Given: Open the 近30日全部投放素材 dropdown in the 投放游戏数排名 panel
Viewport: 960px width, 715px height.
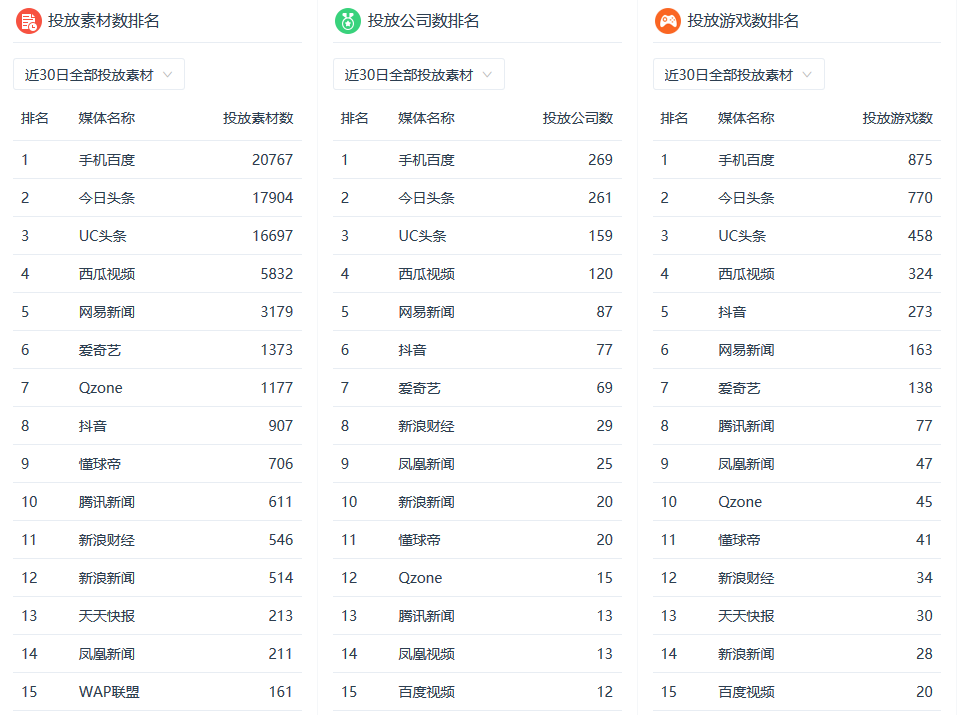Looking at the screenshot, I should click(739, 75).
